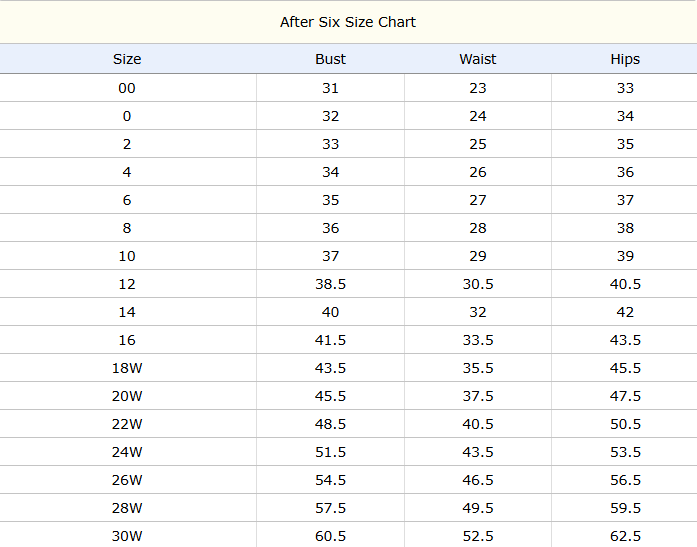Click bust value 41.5 in the size 16 row
This screenshot has width=697, height=547.
[330, 340]
